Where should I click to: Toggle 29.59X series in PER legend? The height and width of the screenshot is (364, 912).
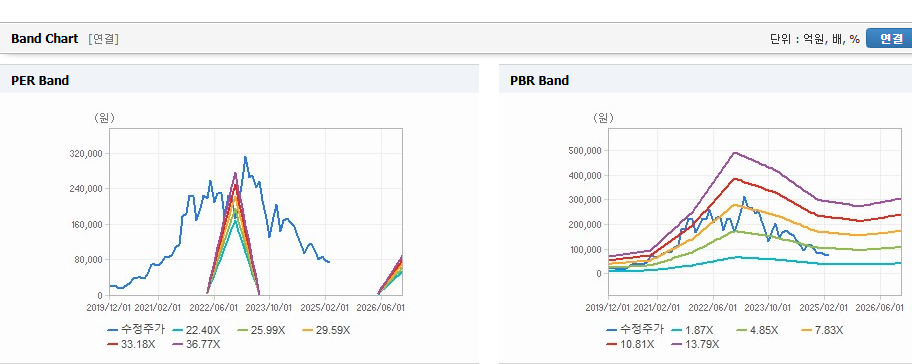tap(326, 330)
